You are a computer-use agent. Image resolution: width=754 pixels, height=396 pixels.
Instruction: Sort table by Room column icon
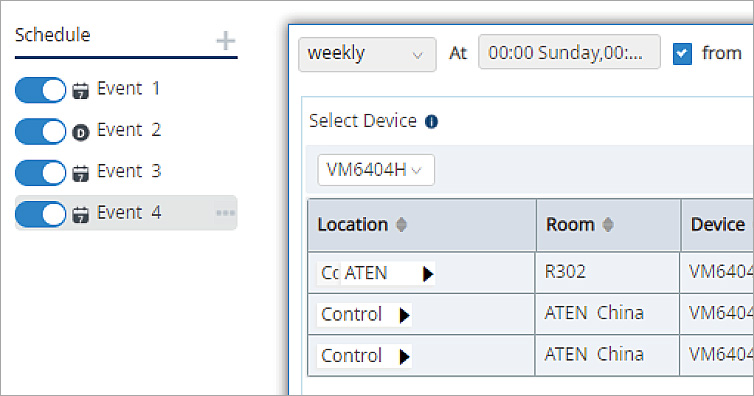(608, 224)
